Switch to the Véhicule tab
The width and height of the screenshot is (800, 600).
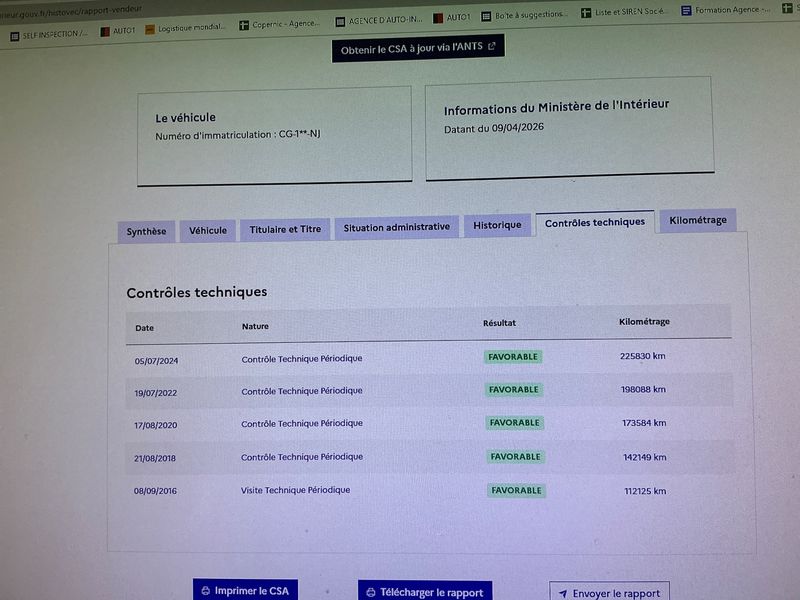click(x=208, y=231)
